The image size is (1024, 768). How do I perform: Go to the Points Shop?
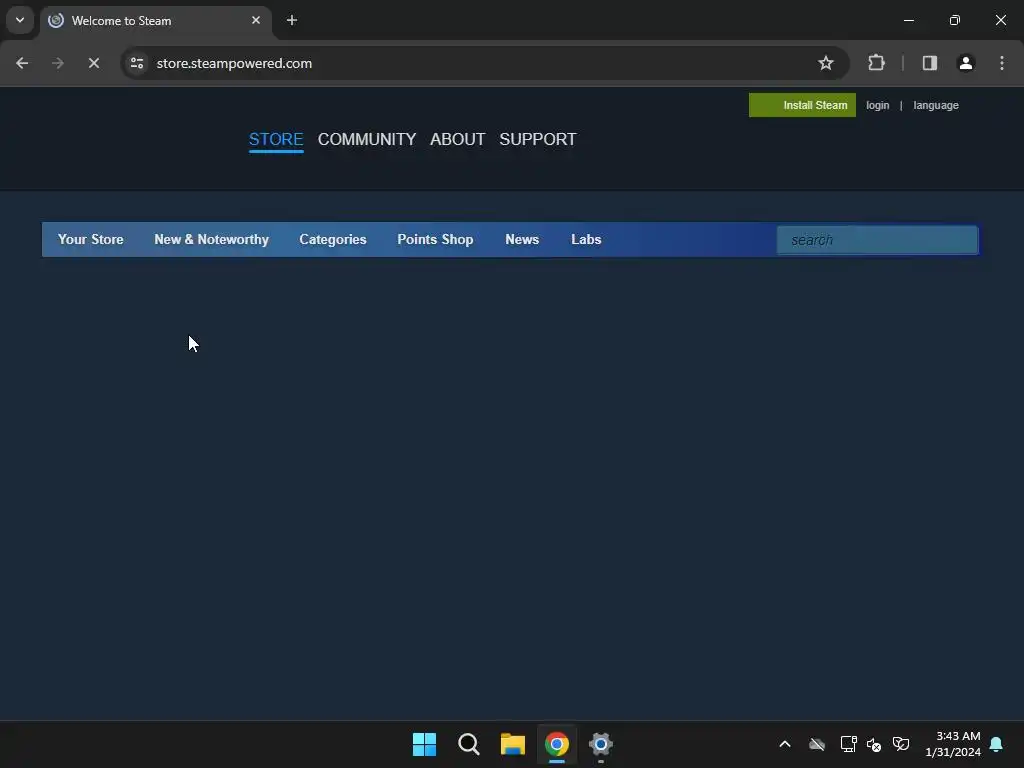(436, 239)
